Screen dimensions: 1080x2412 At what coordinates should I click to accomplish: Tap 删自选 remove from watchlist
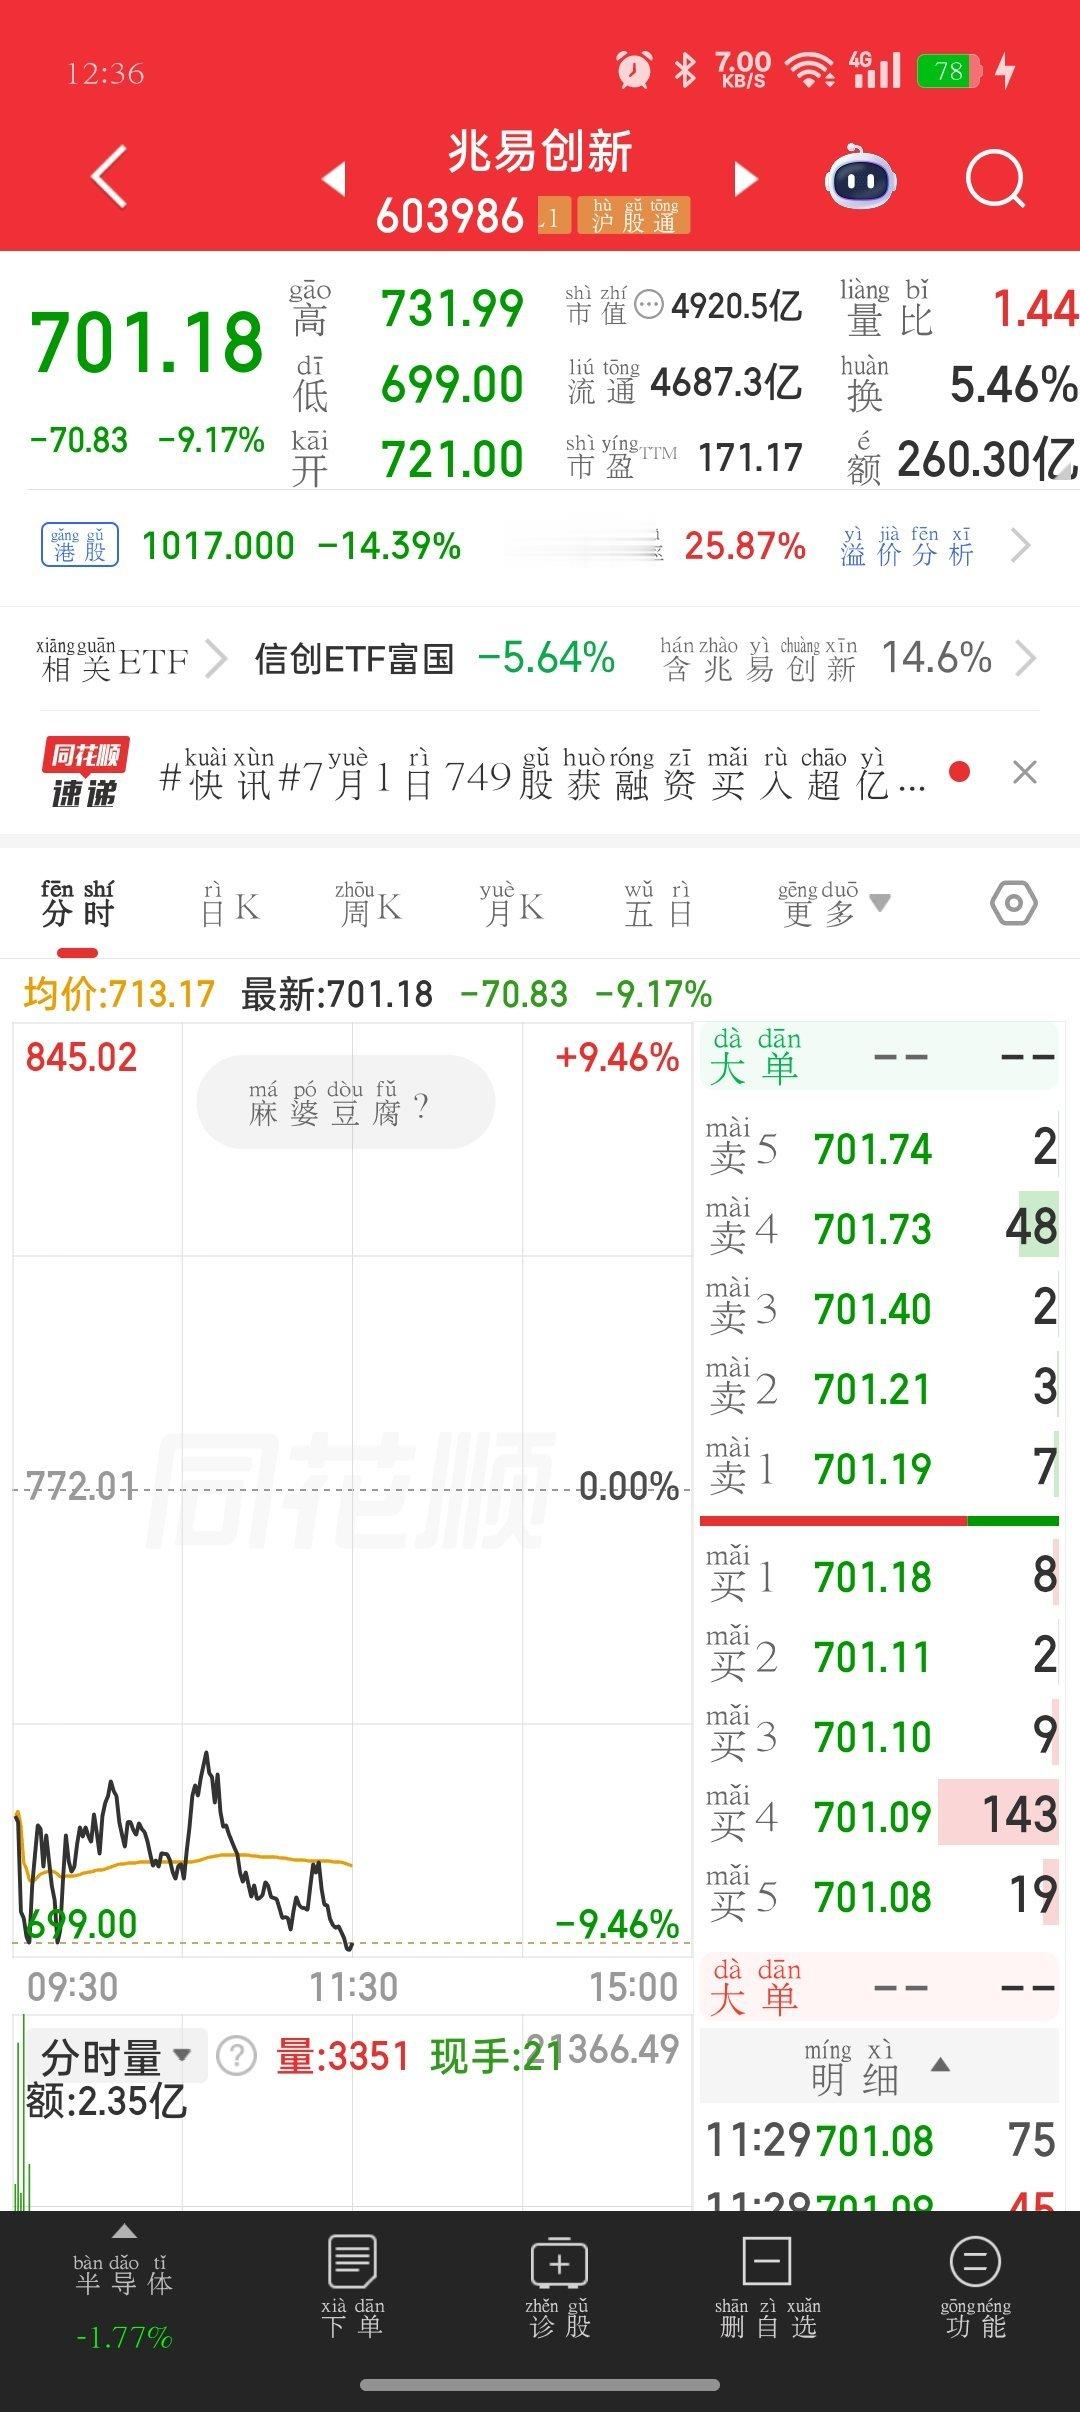(x=767, y=2287)
